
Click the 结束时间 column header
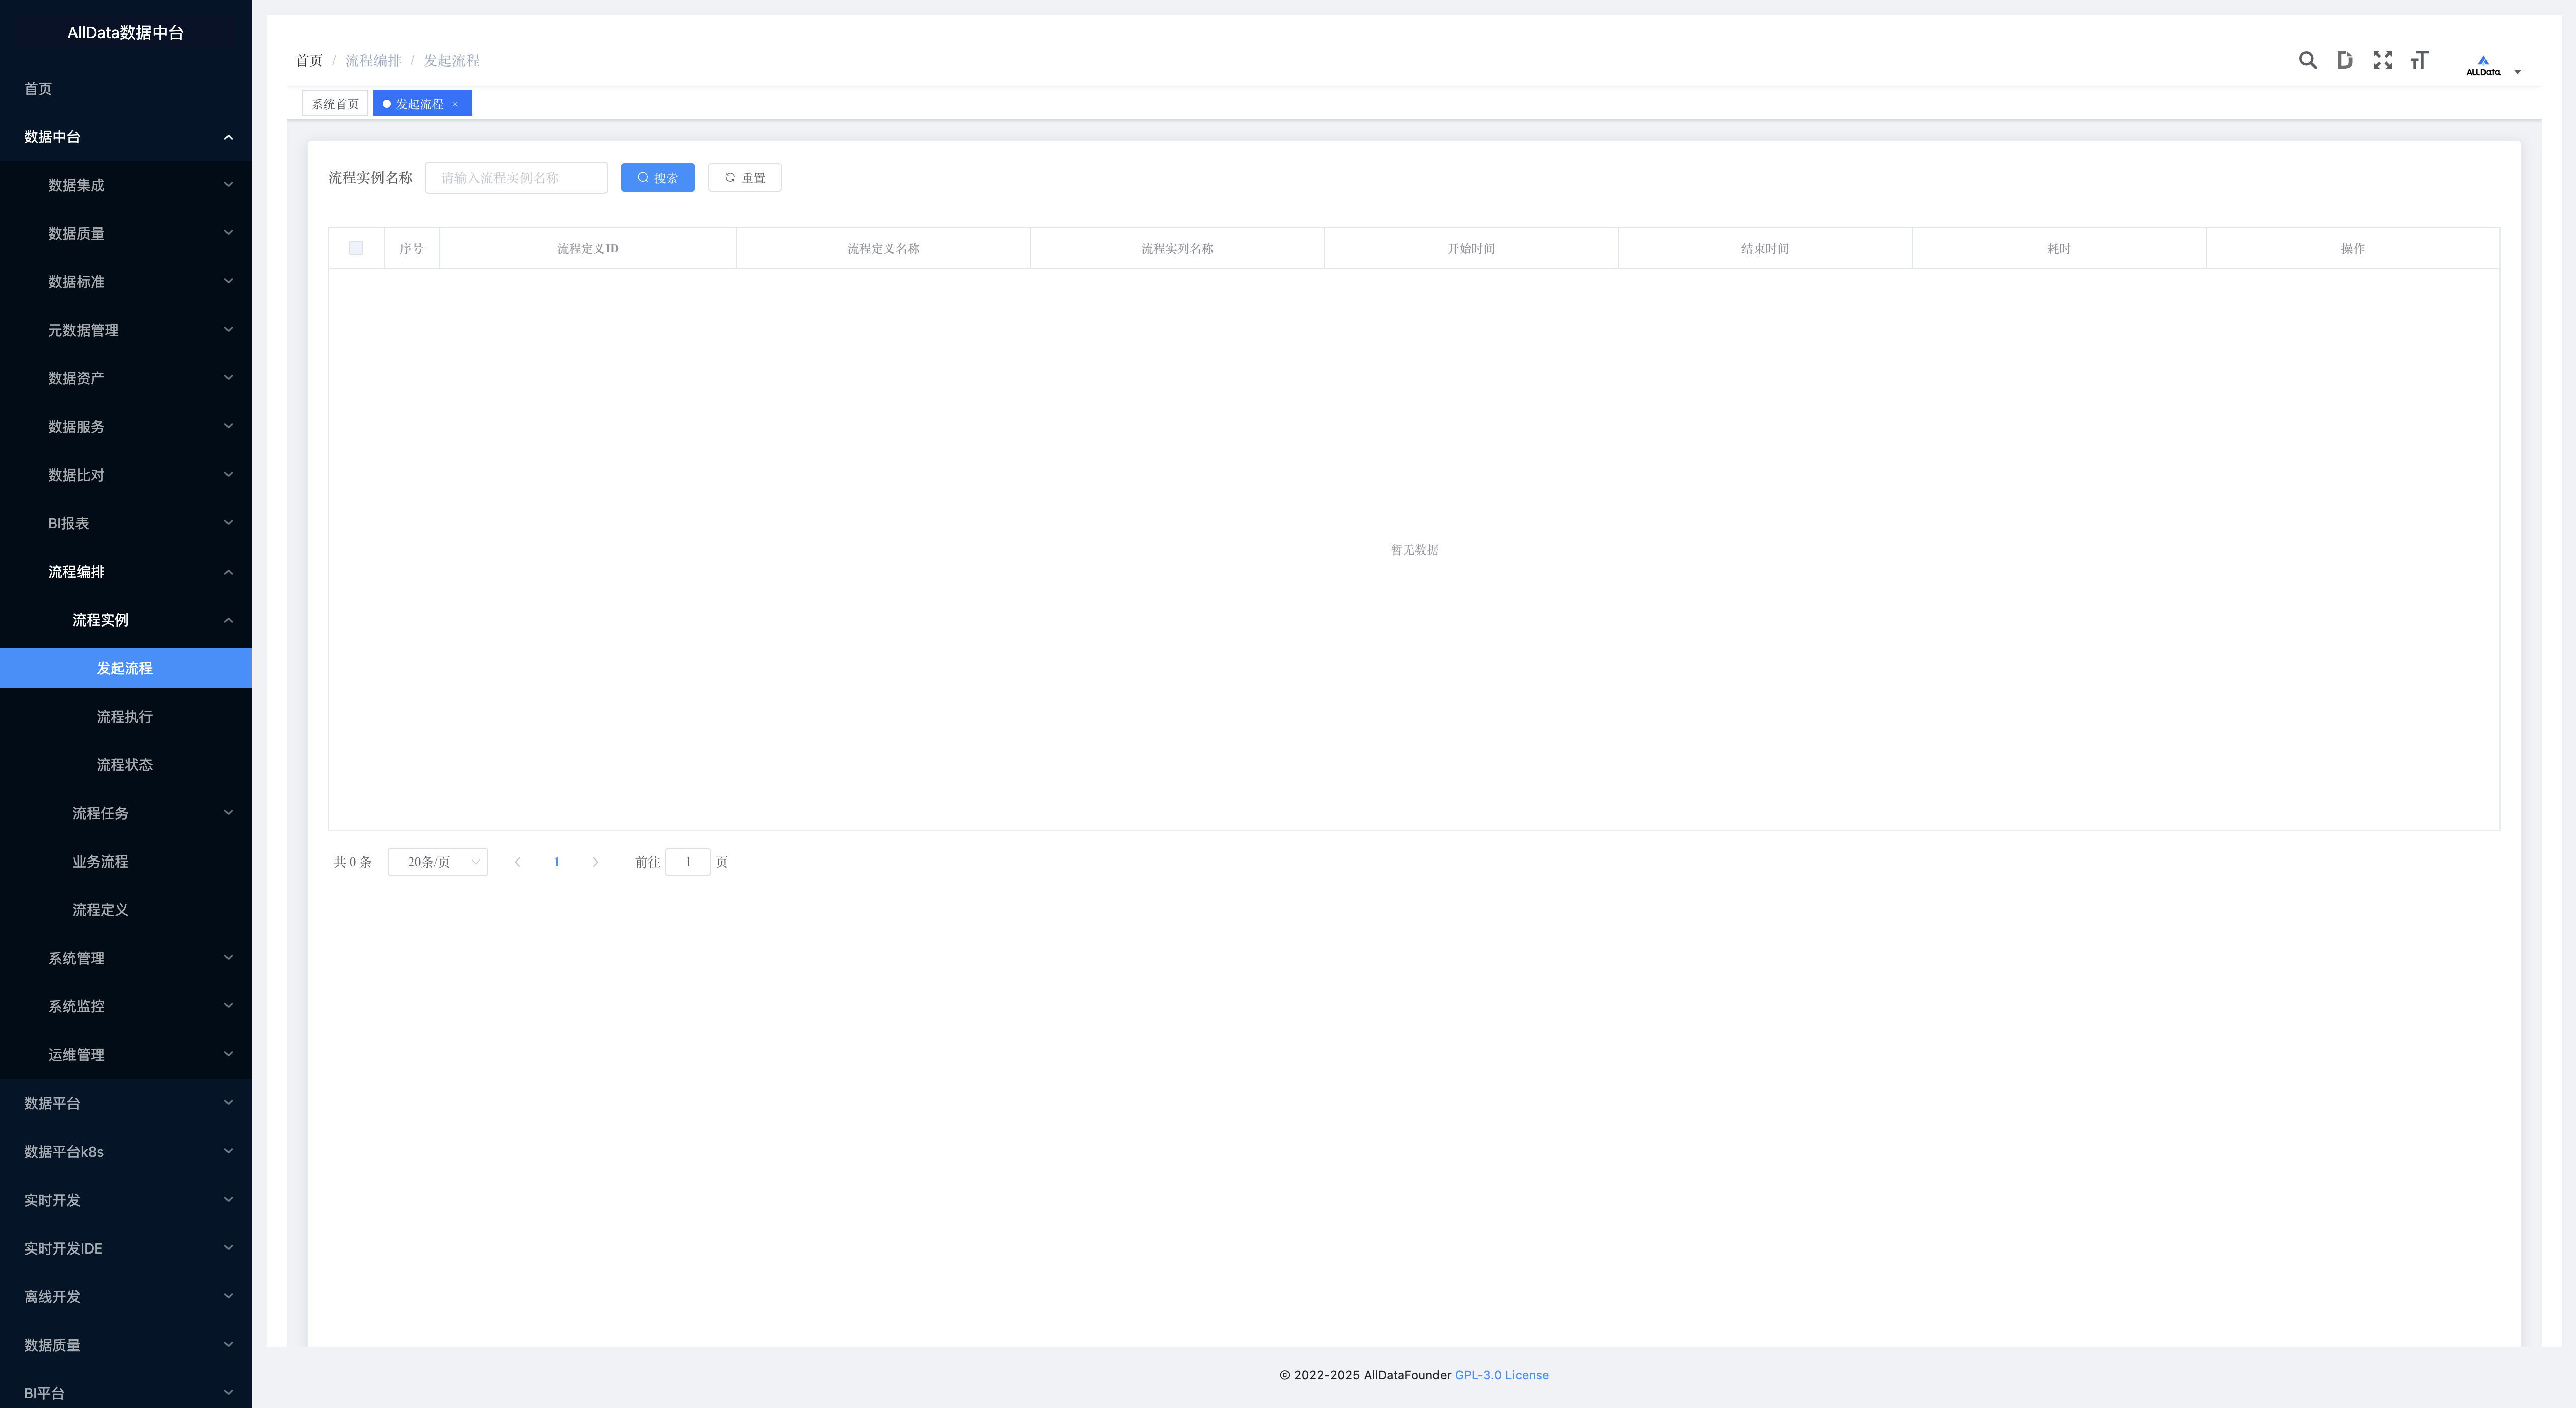tap(1765, 248)
